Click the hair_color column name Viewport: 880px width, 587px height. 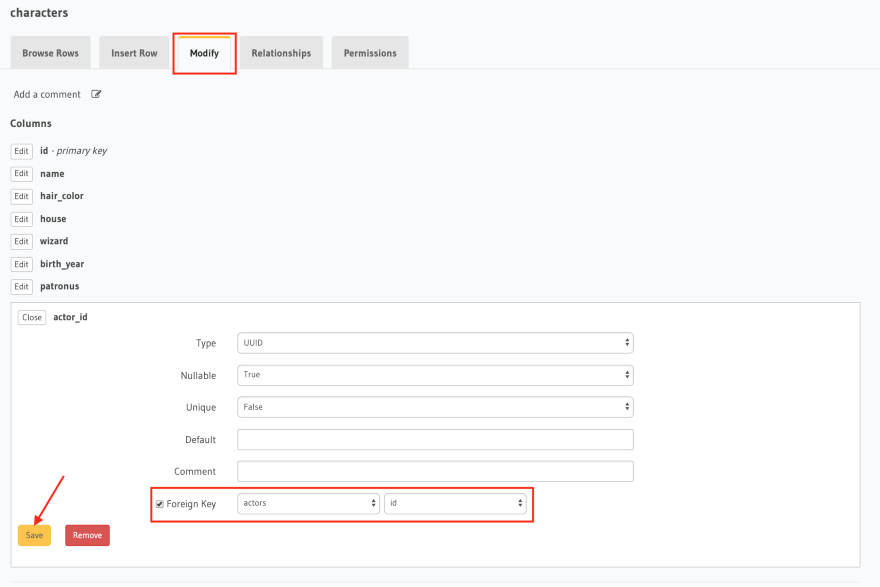pos(62,196)
